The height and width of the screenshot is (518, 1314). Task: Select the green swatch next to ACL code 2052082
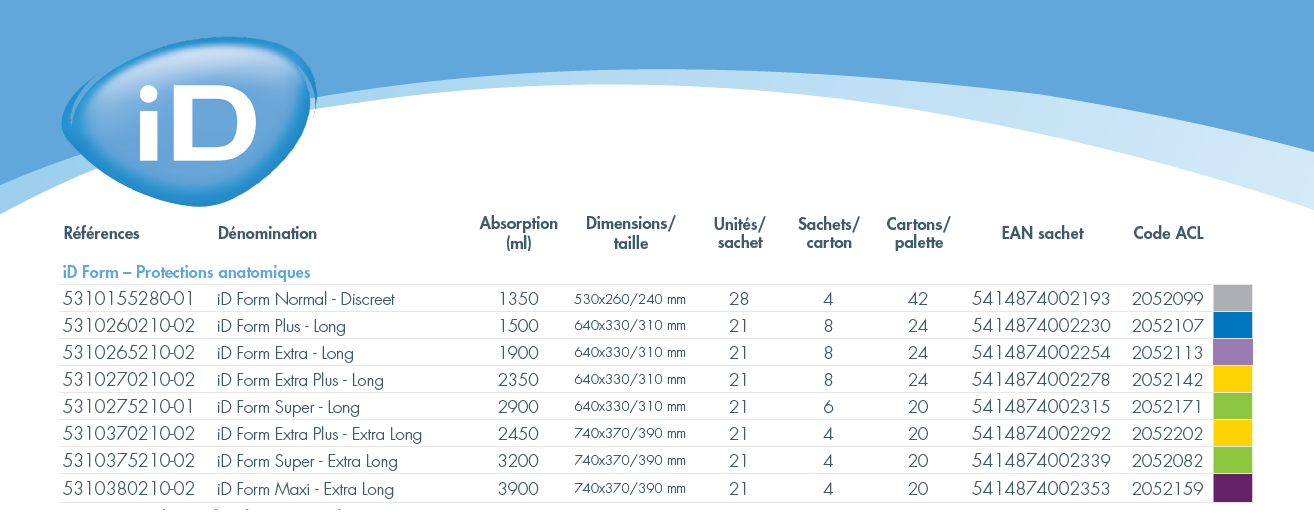(x=1232, y=460)
